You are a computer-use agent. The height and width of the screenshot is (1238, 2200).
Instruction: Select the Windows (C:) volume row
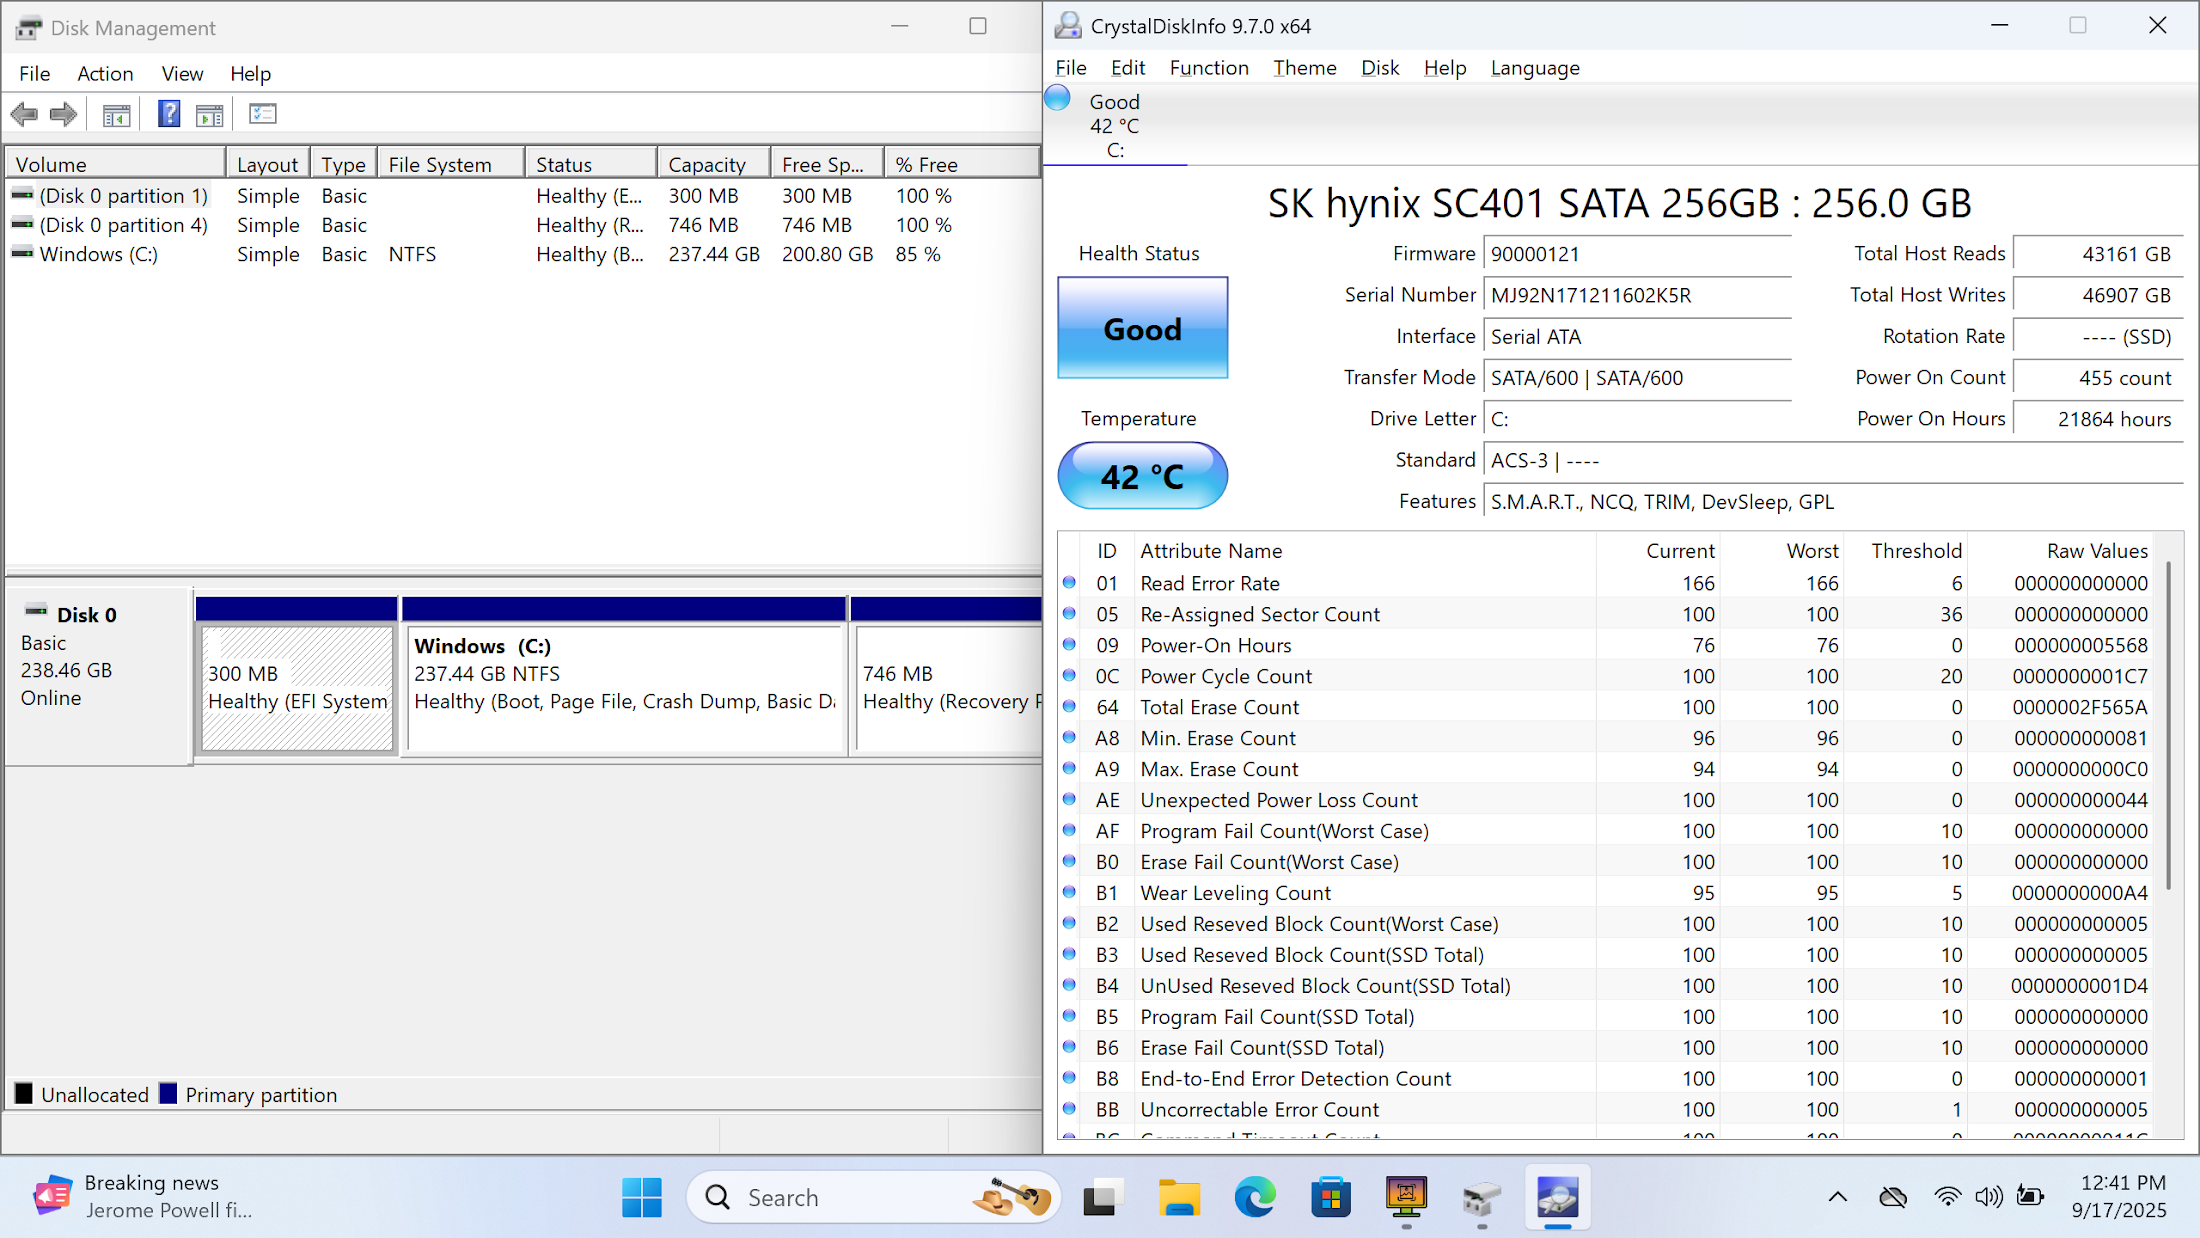[x=98, y=254]
